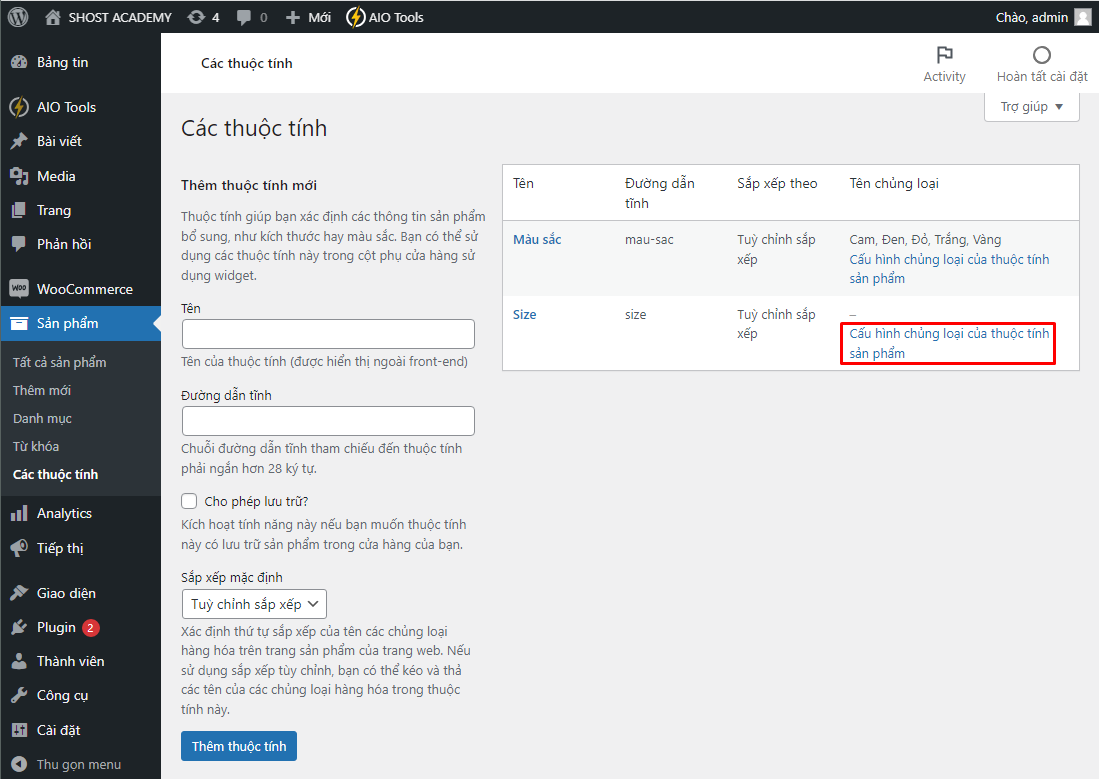Click inside the Đường dẫn tĩnh input field
Screen dimensions: 1099x779
328,420
